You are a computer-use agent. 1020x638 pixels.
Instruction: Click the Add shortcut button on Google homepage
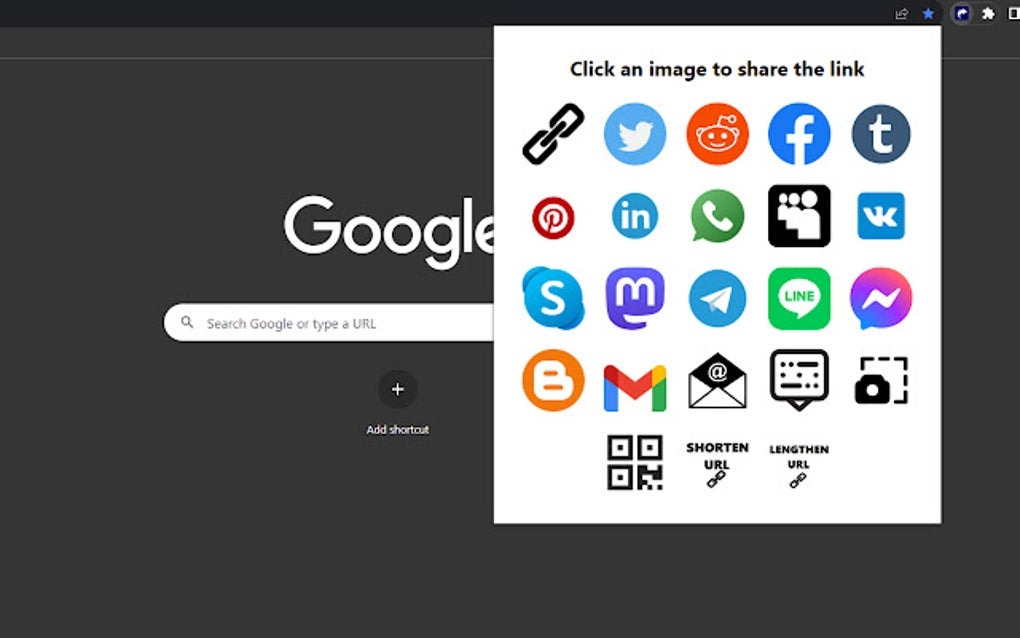(x=397, y=389)
